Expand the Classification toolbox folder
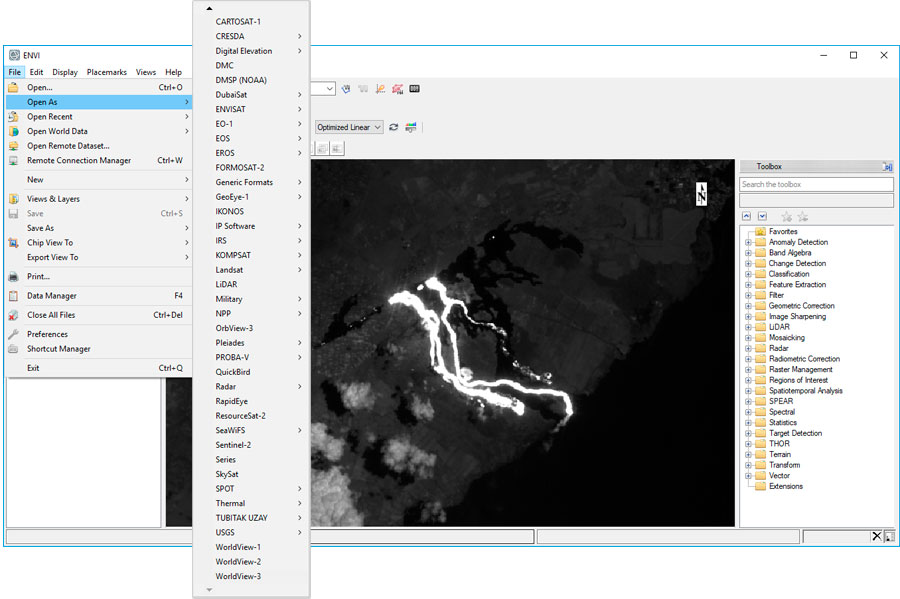 tap(748, 274)
